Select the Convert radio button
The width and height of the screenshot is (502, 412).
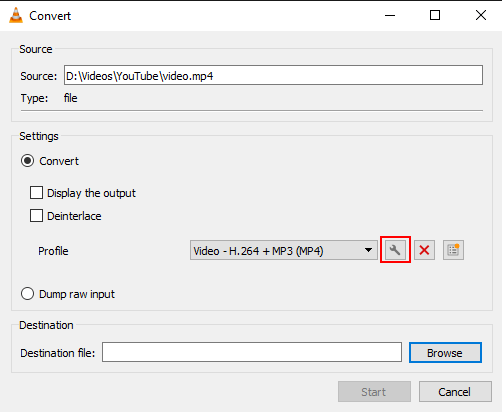[x=27, y=161]
